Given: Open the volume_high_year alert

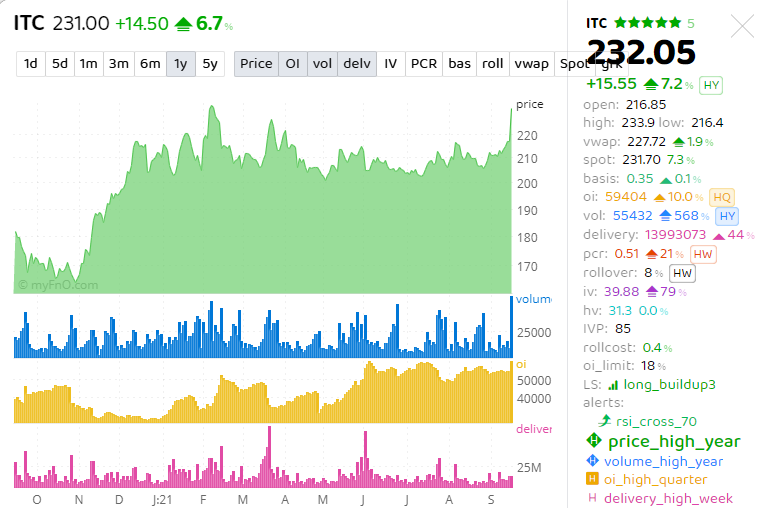Looking at the screenshot, I should (x=663, y=461).
